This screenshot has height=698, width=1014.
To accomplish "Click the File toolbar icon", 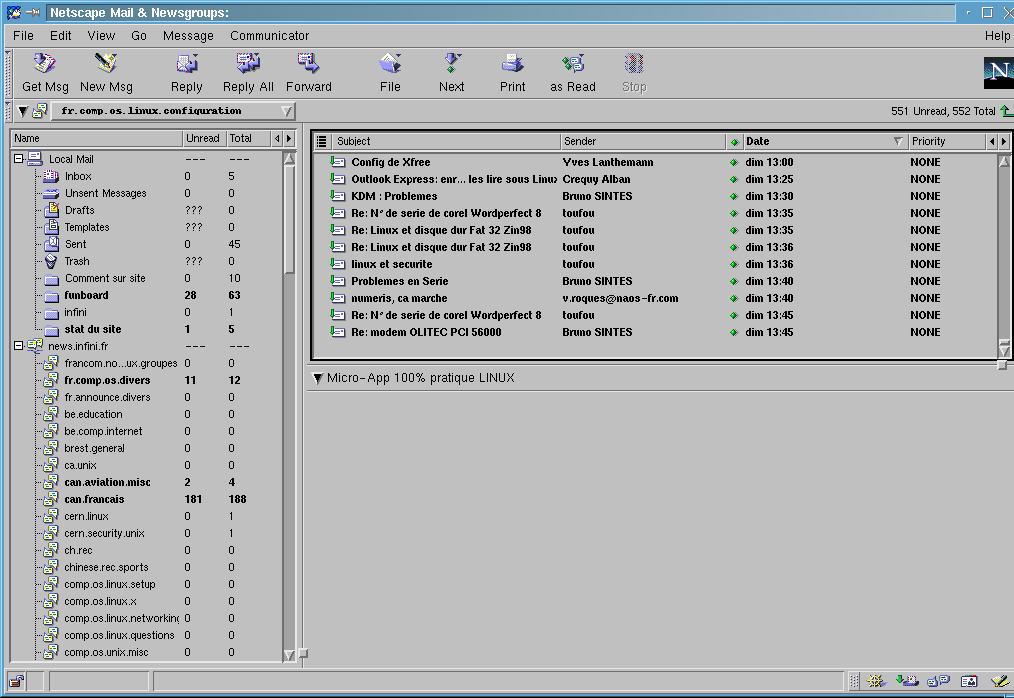I will 390,63.
